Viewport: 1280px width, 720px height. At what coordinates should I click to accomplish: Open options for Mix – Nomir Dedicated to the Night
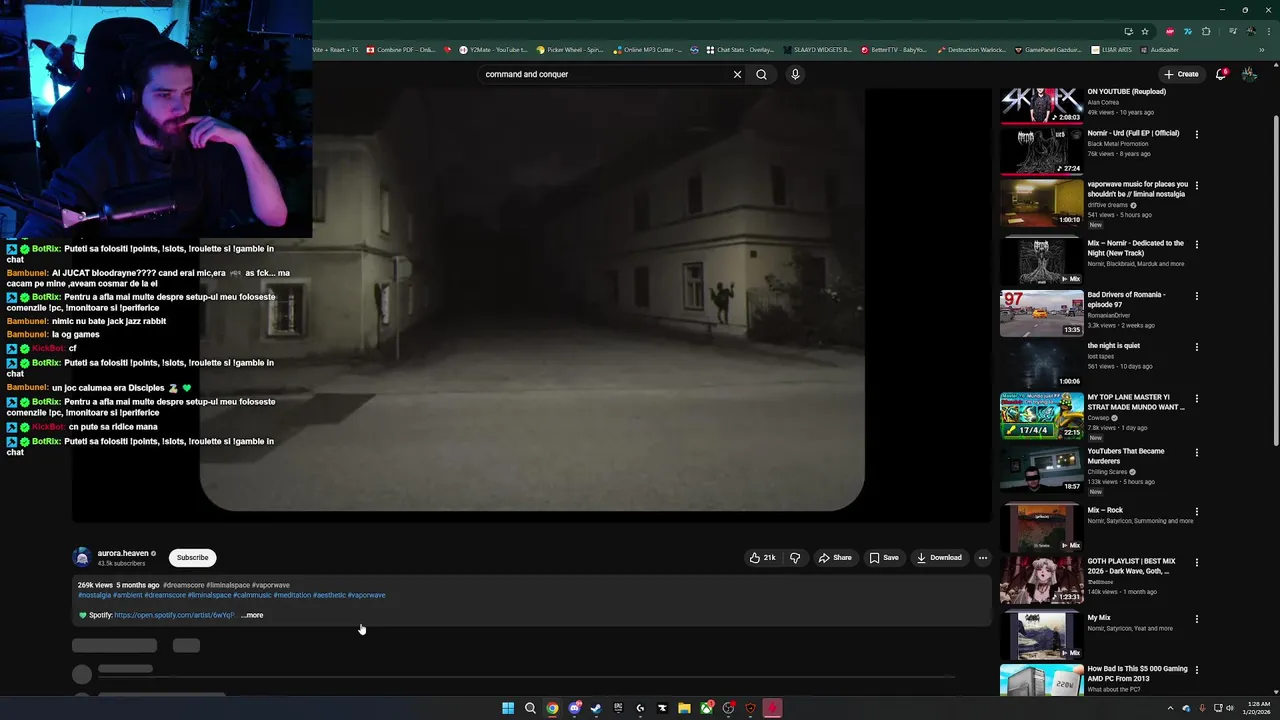(1197, 244)
